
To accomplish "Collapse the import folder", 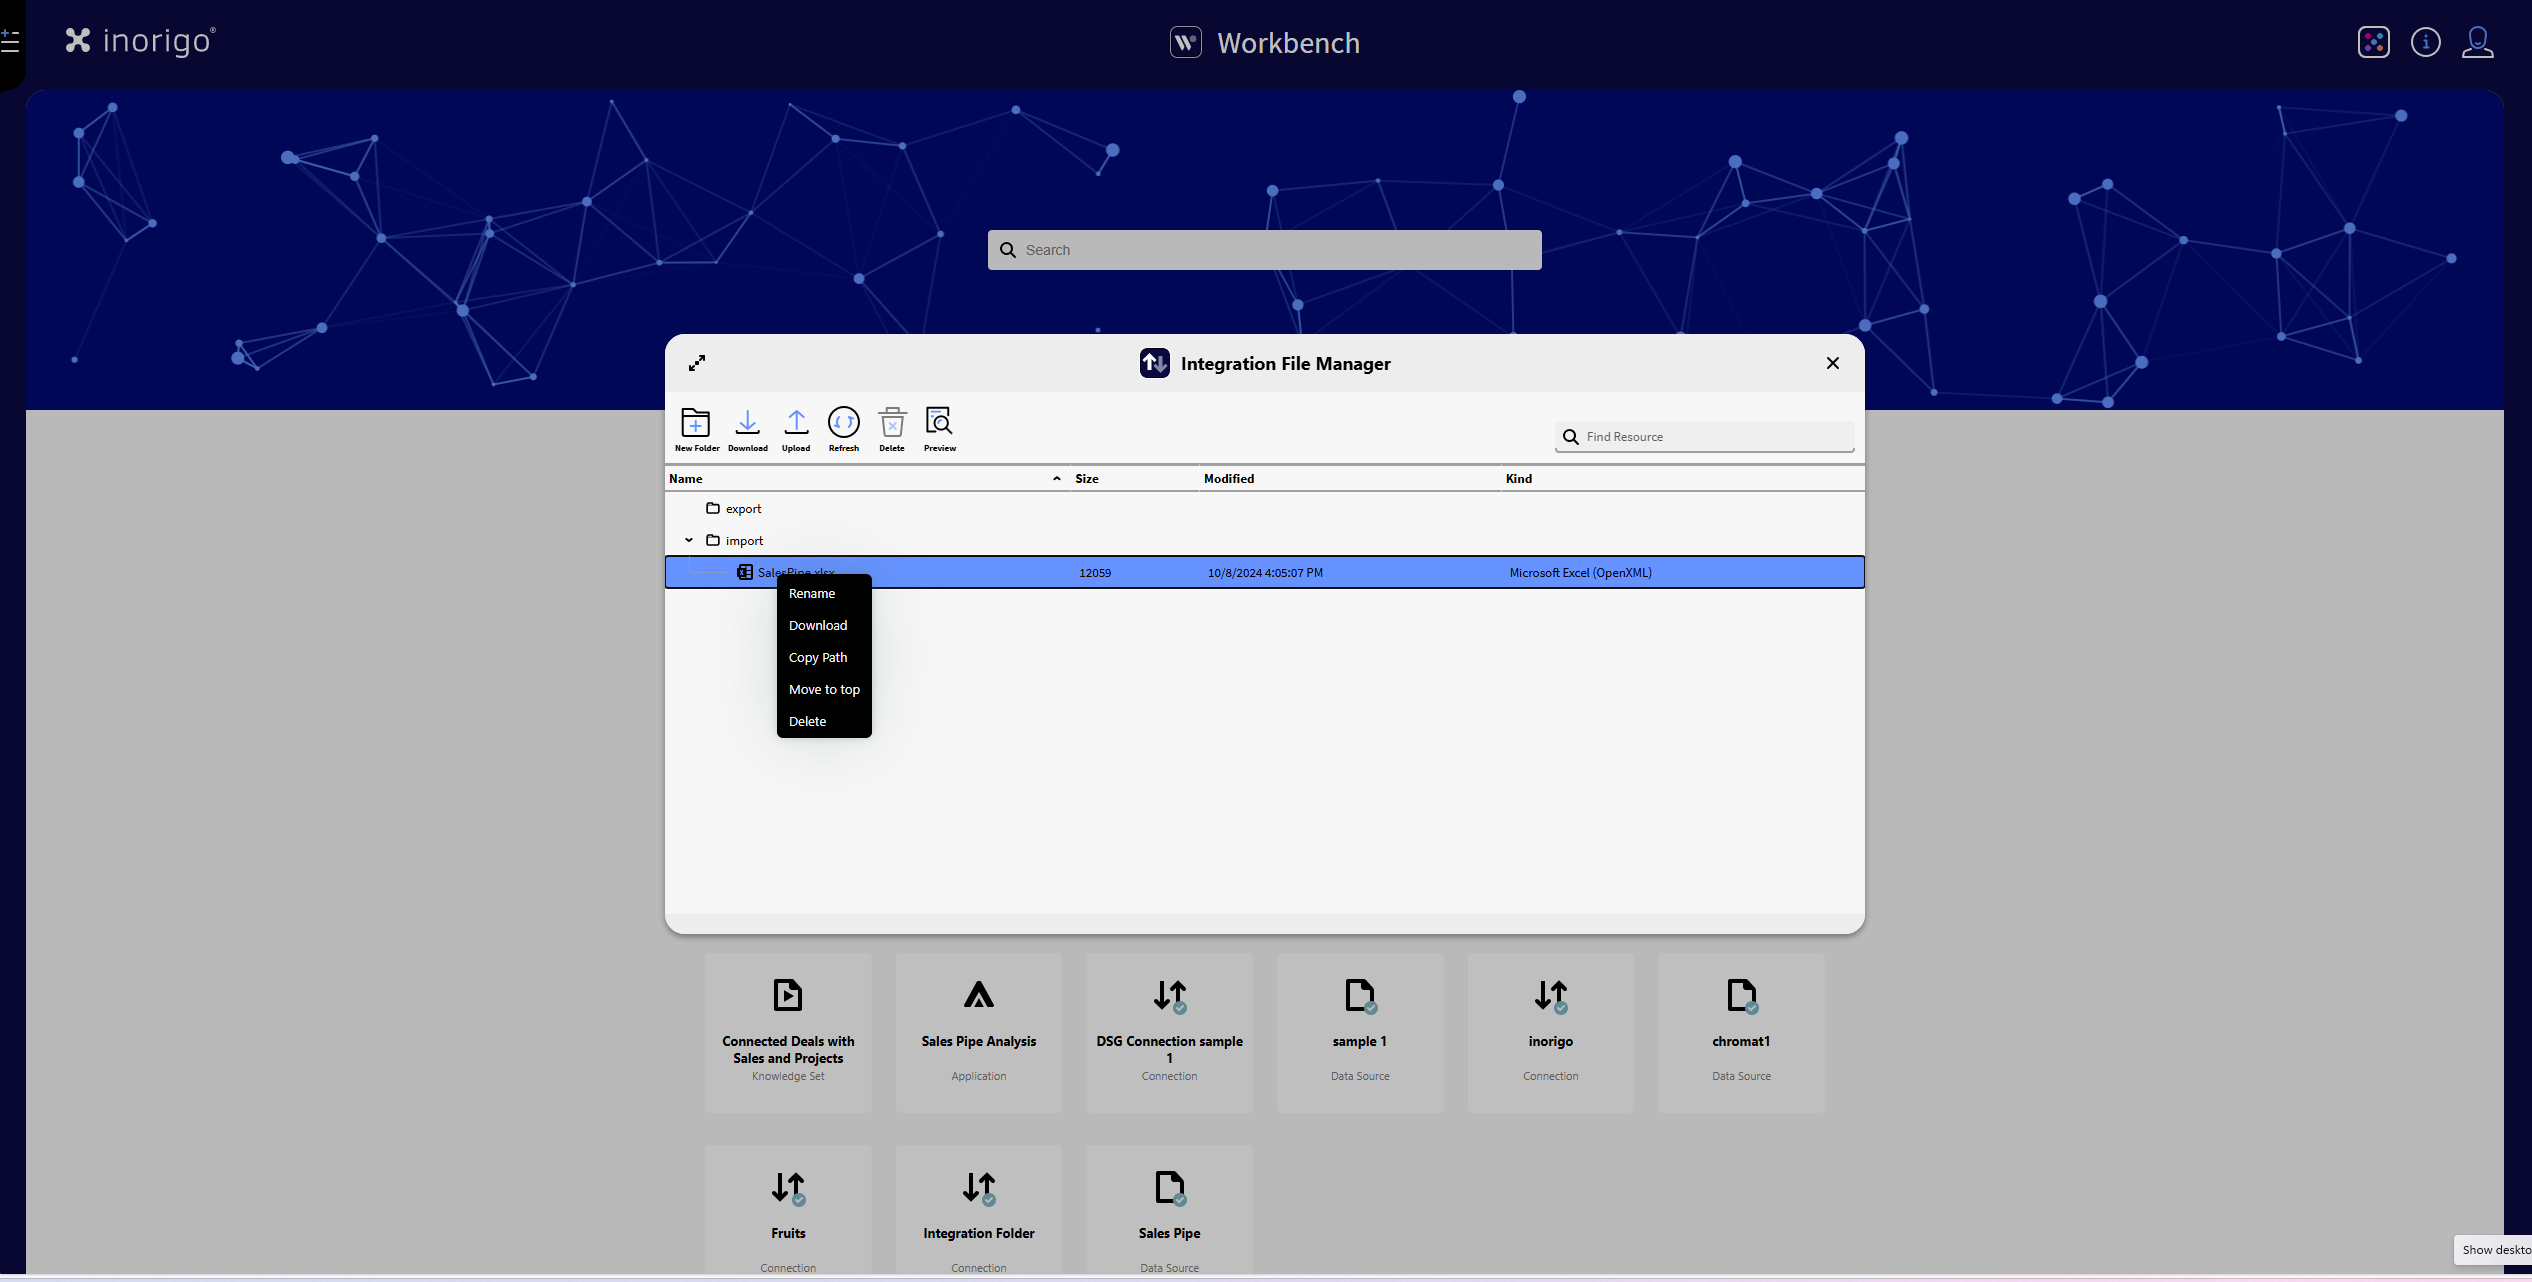I will click(x=689, y=540).
